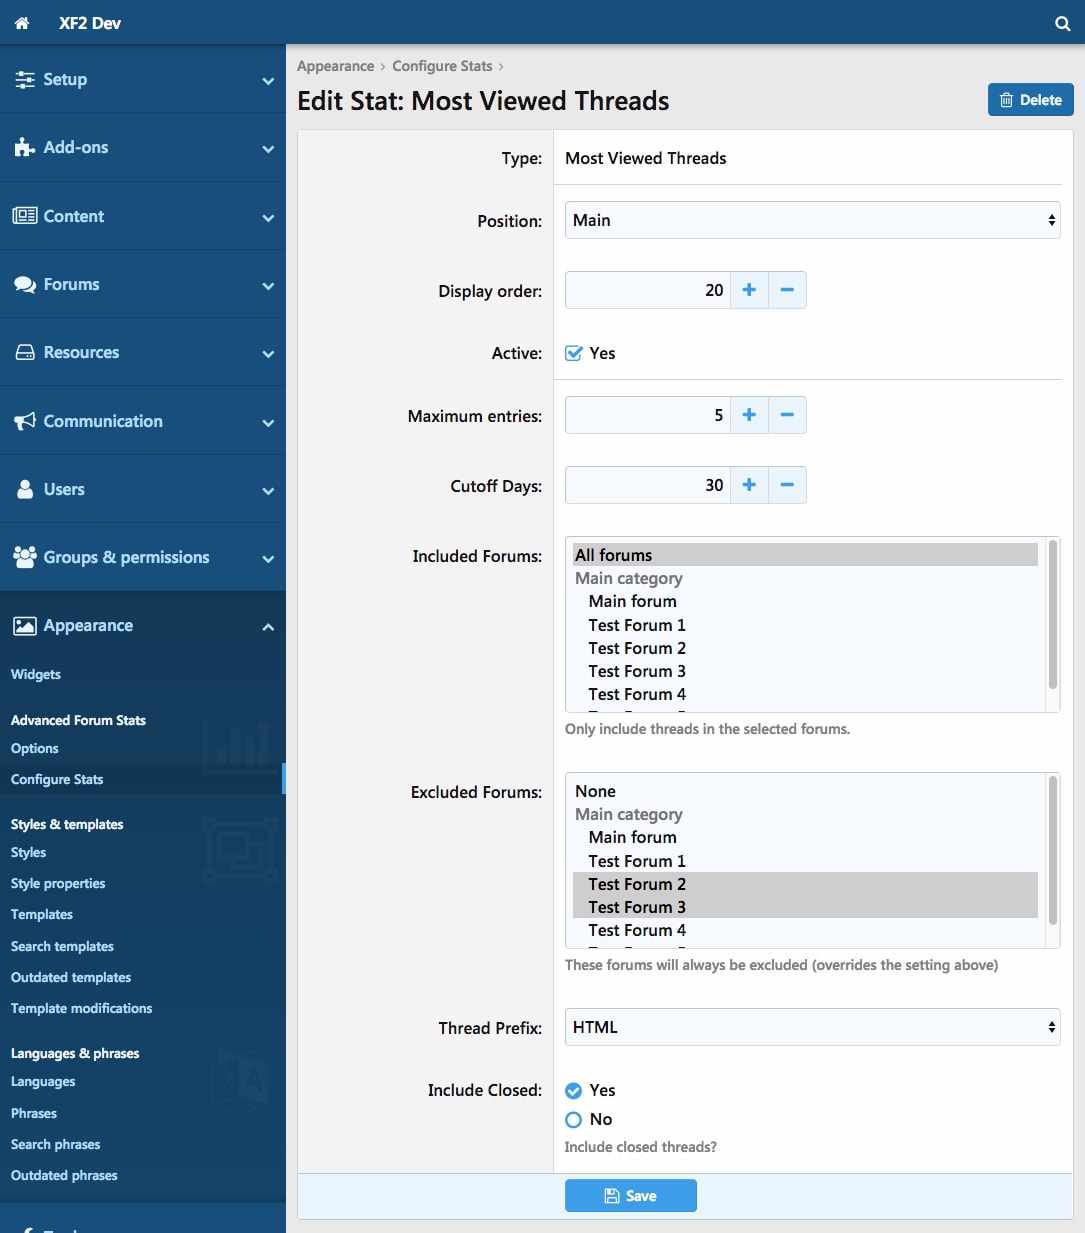Image resolution: width=1085 pixels, height=1233 pixels.
Task: Click the Resources drive icon
Action: point(25,353)
